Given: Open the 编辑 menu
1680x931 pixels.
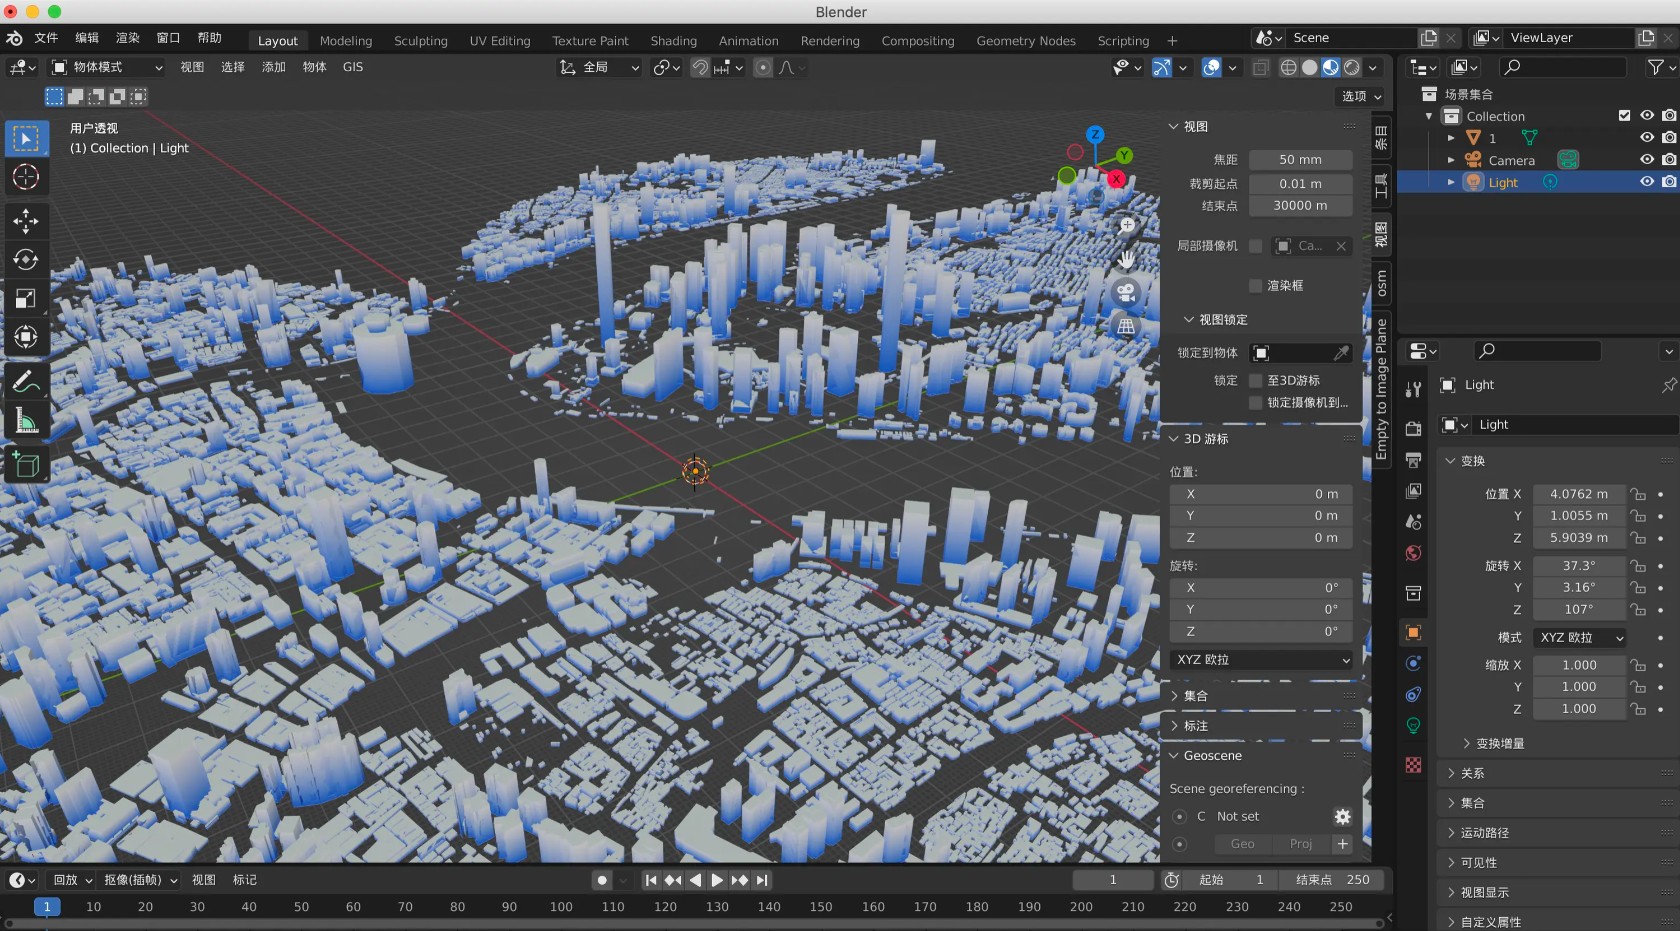Looking at the screenshot, I should click(87, 38).
